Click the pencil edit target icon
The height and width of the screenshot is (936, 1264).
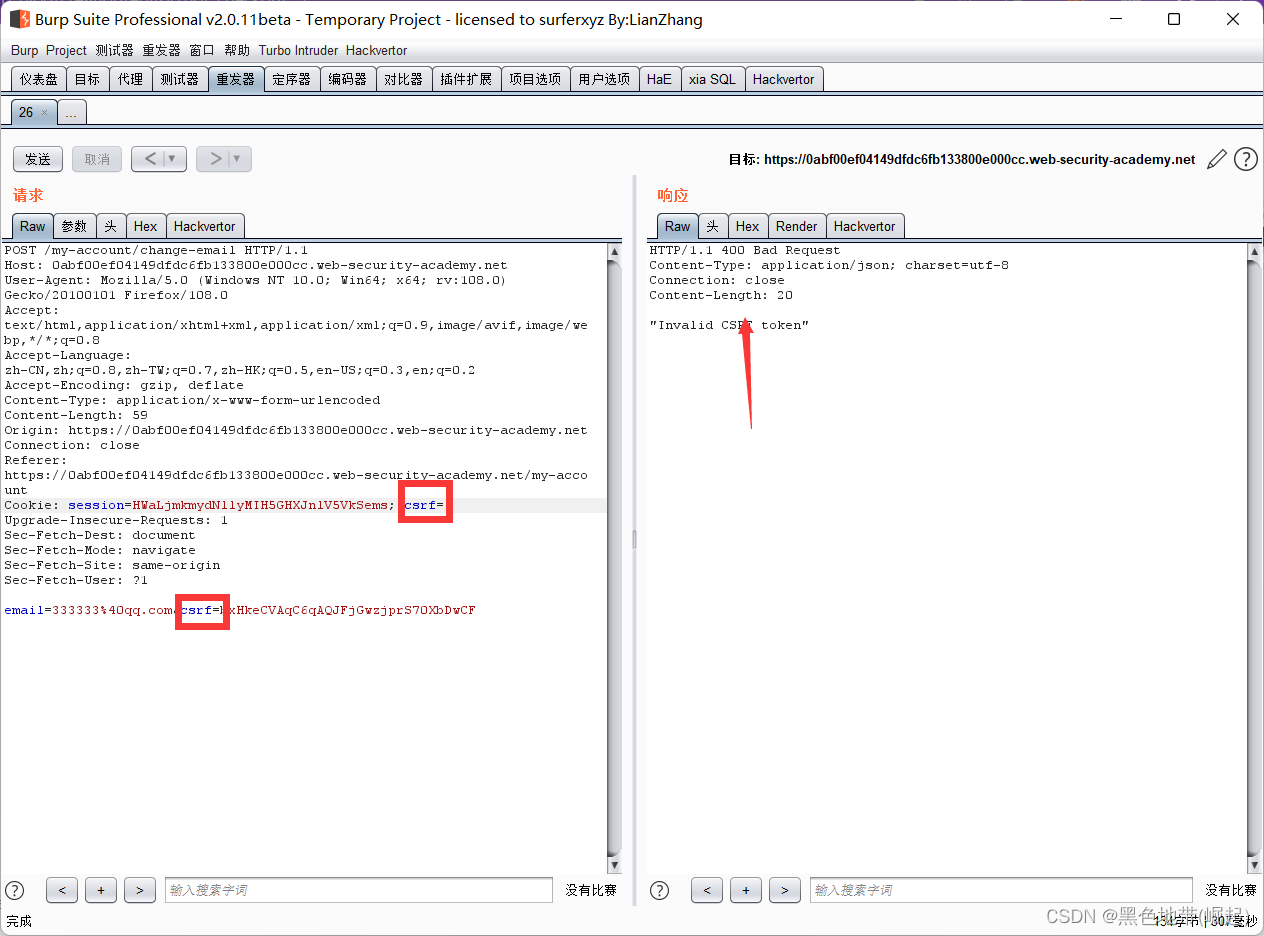(x=1217, y=159)
